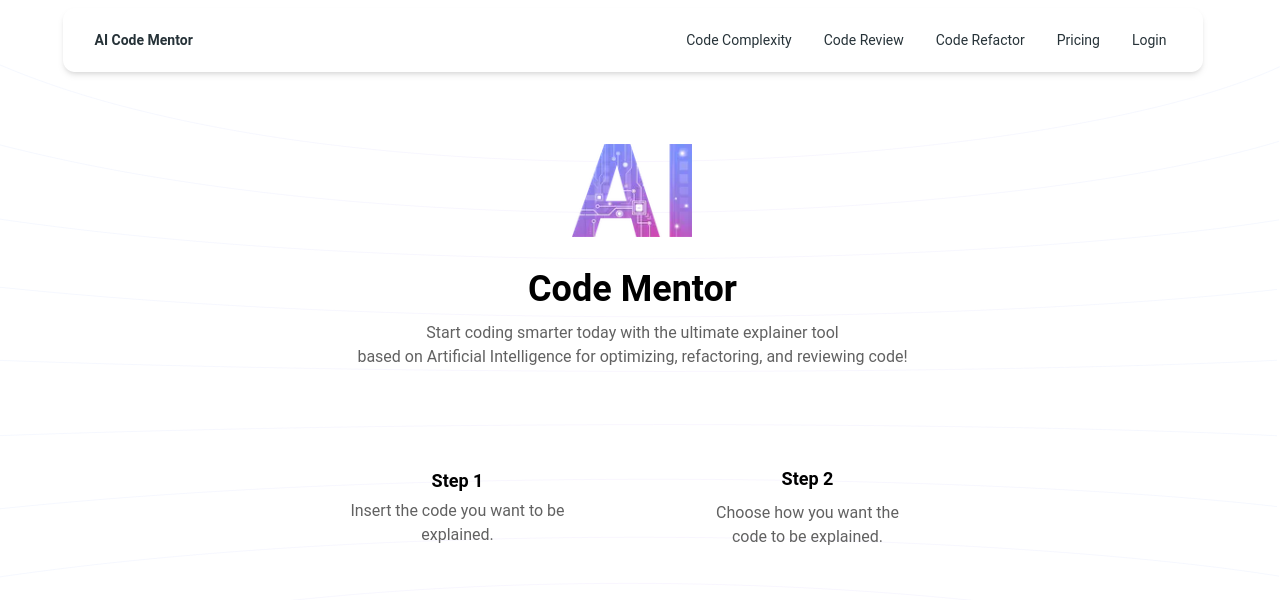Click the word Code in the large heading
The image size is (1280, 600).
568,289
